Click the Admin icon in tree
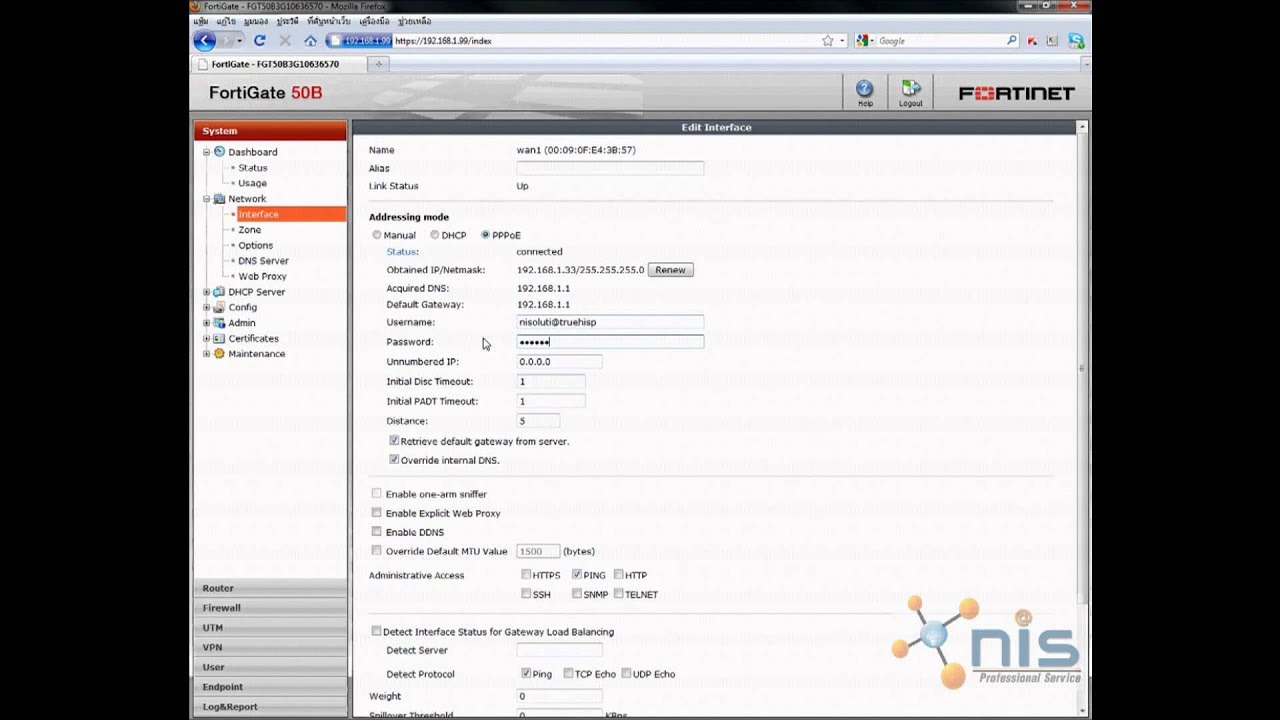 220,323
